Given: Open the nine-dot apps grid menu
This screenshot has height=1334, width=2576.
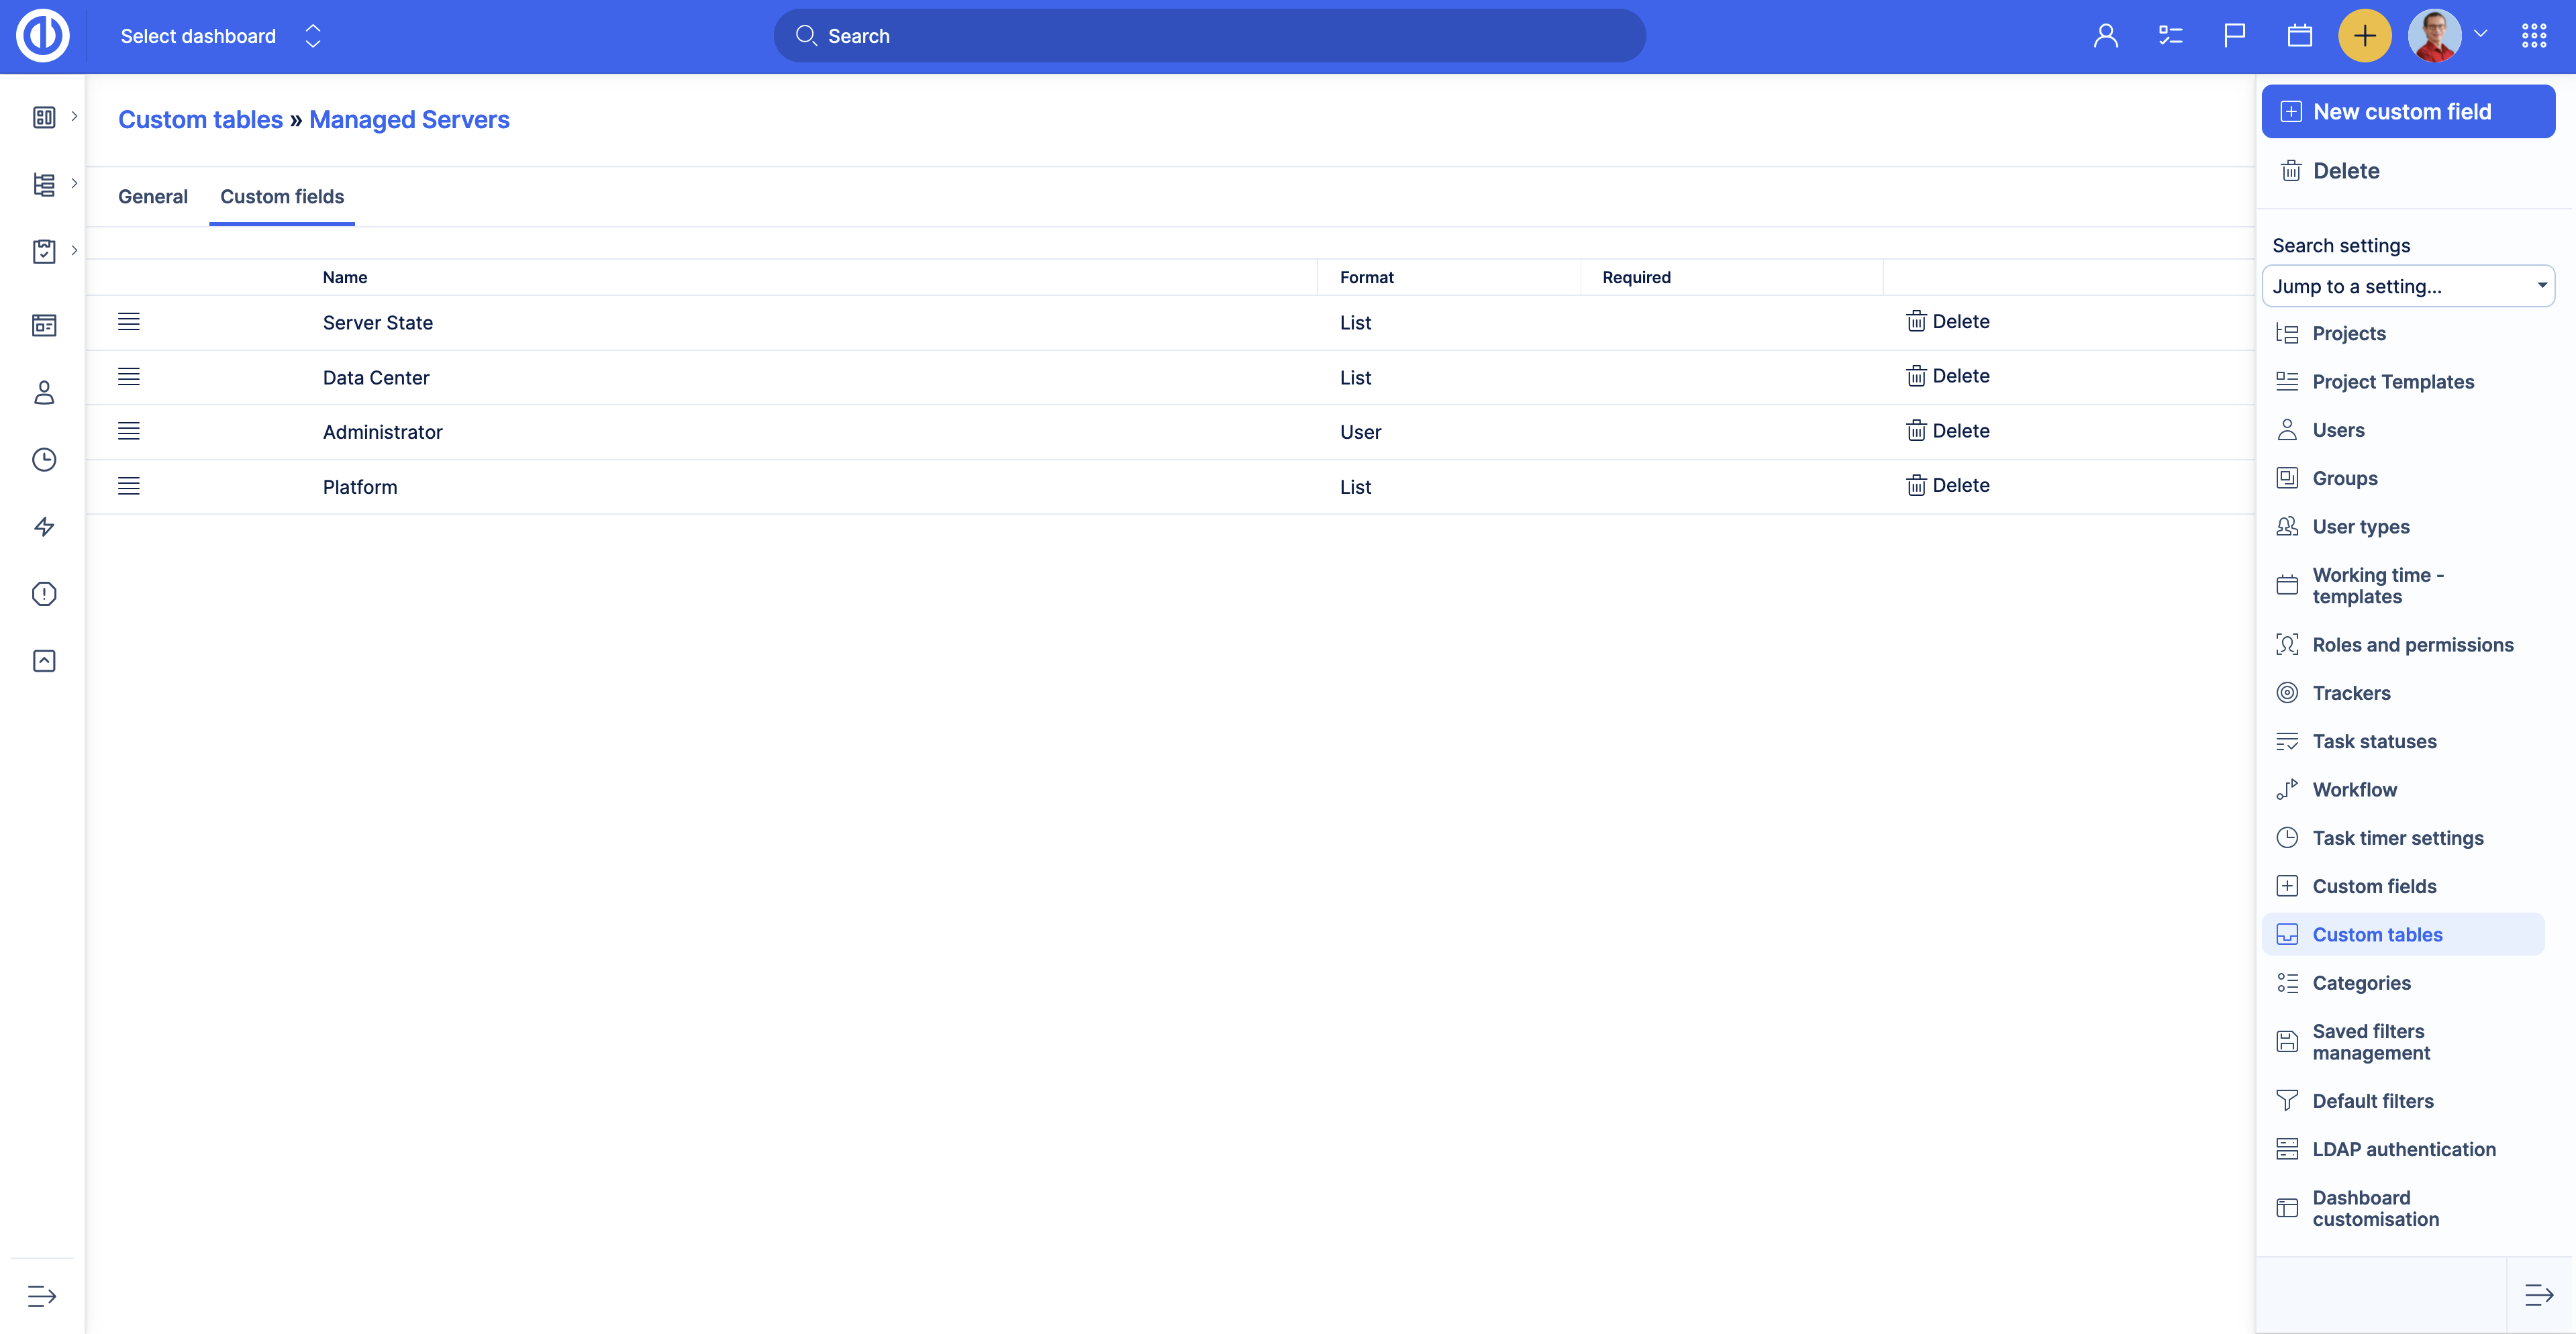Looking at the screenshot, I should [x=2533, y=36].
